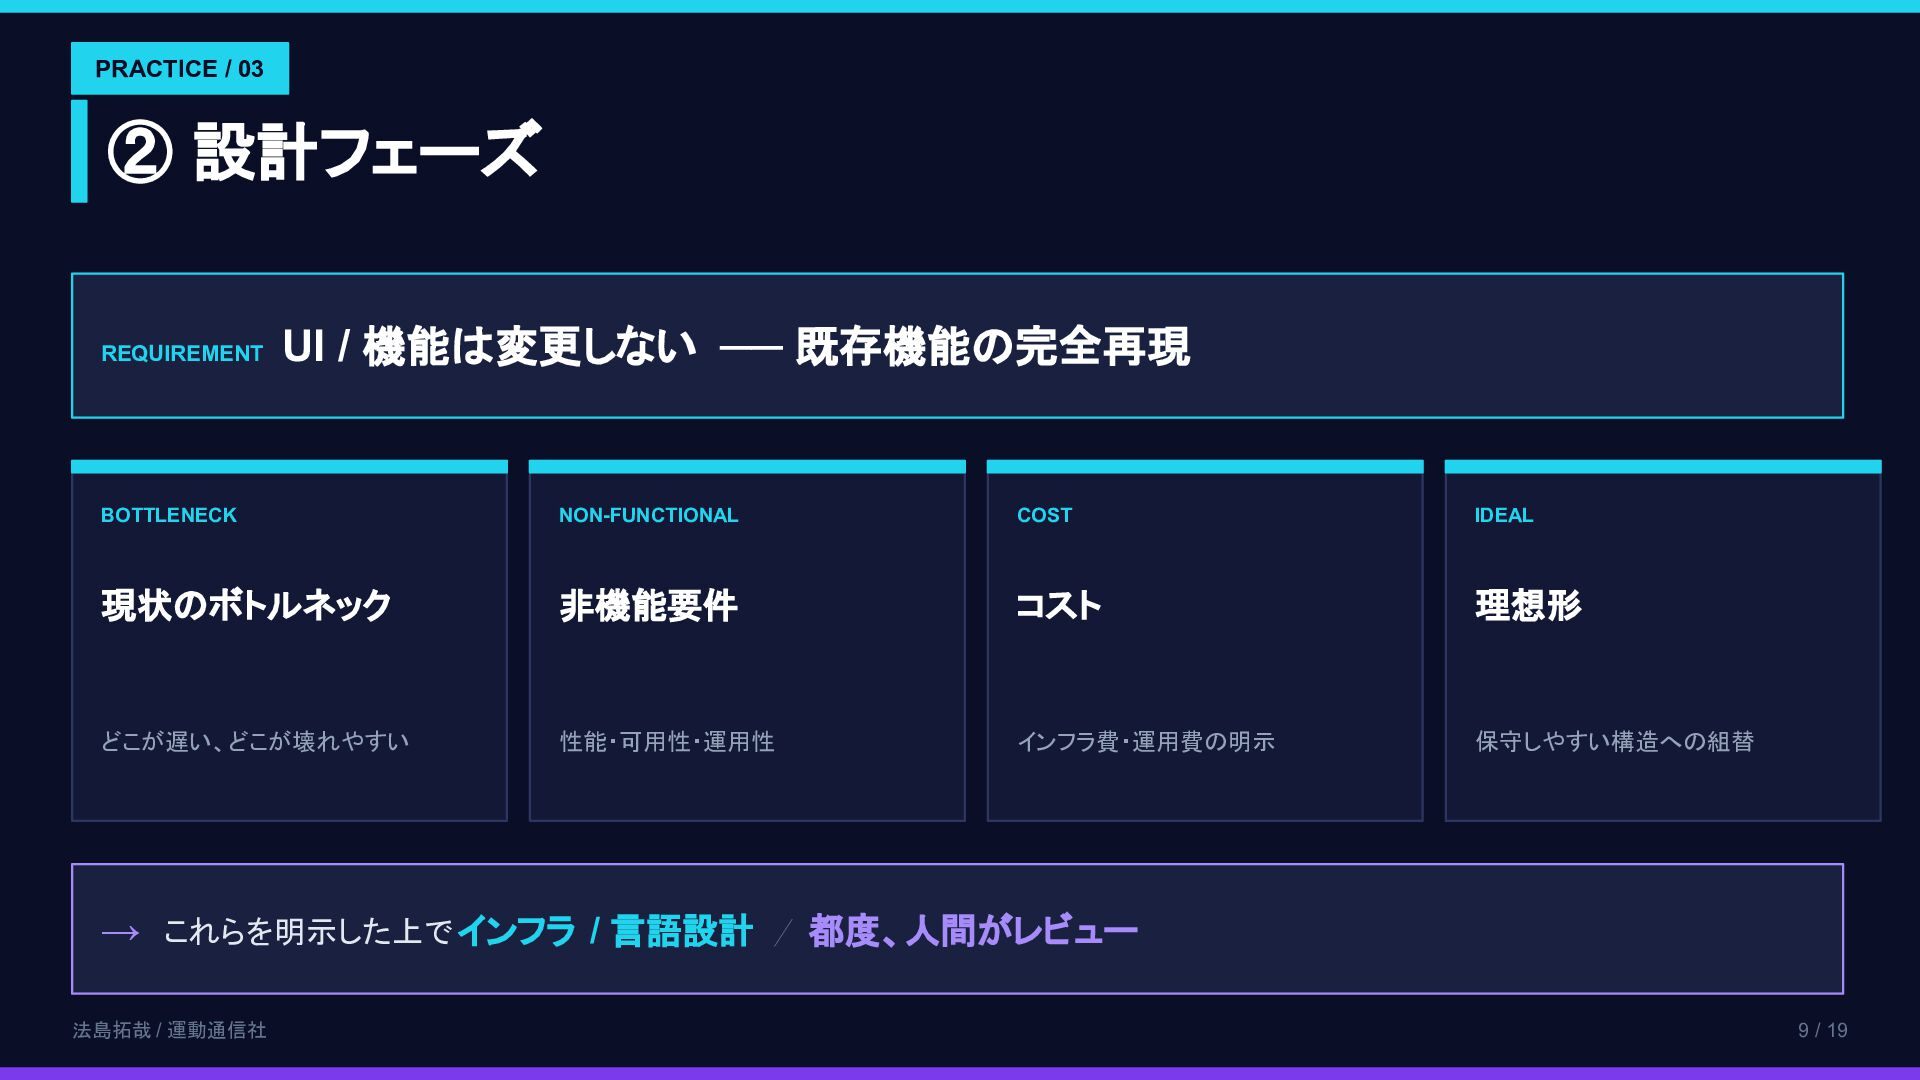Click the PRACTICE / 03 badge
The height and width of the screenshot is (1080, 1920).
pos(180,69)
